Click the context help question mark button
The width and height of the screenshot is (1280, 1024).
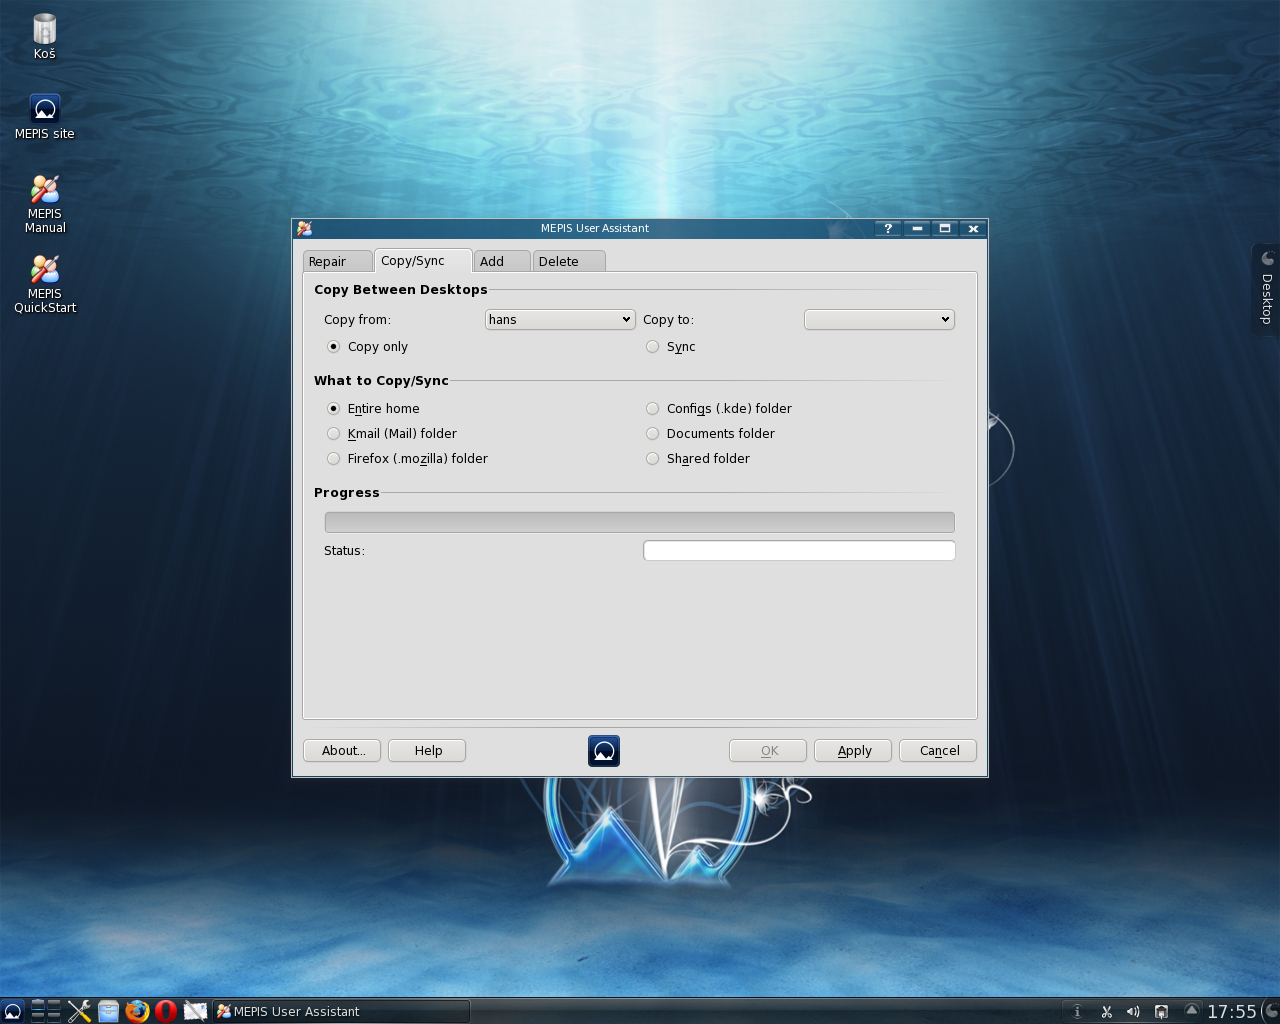(x=888, y=228)
